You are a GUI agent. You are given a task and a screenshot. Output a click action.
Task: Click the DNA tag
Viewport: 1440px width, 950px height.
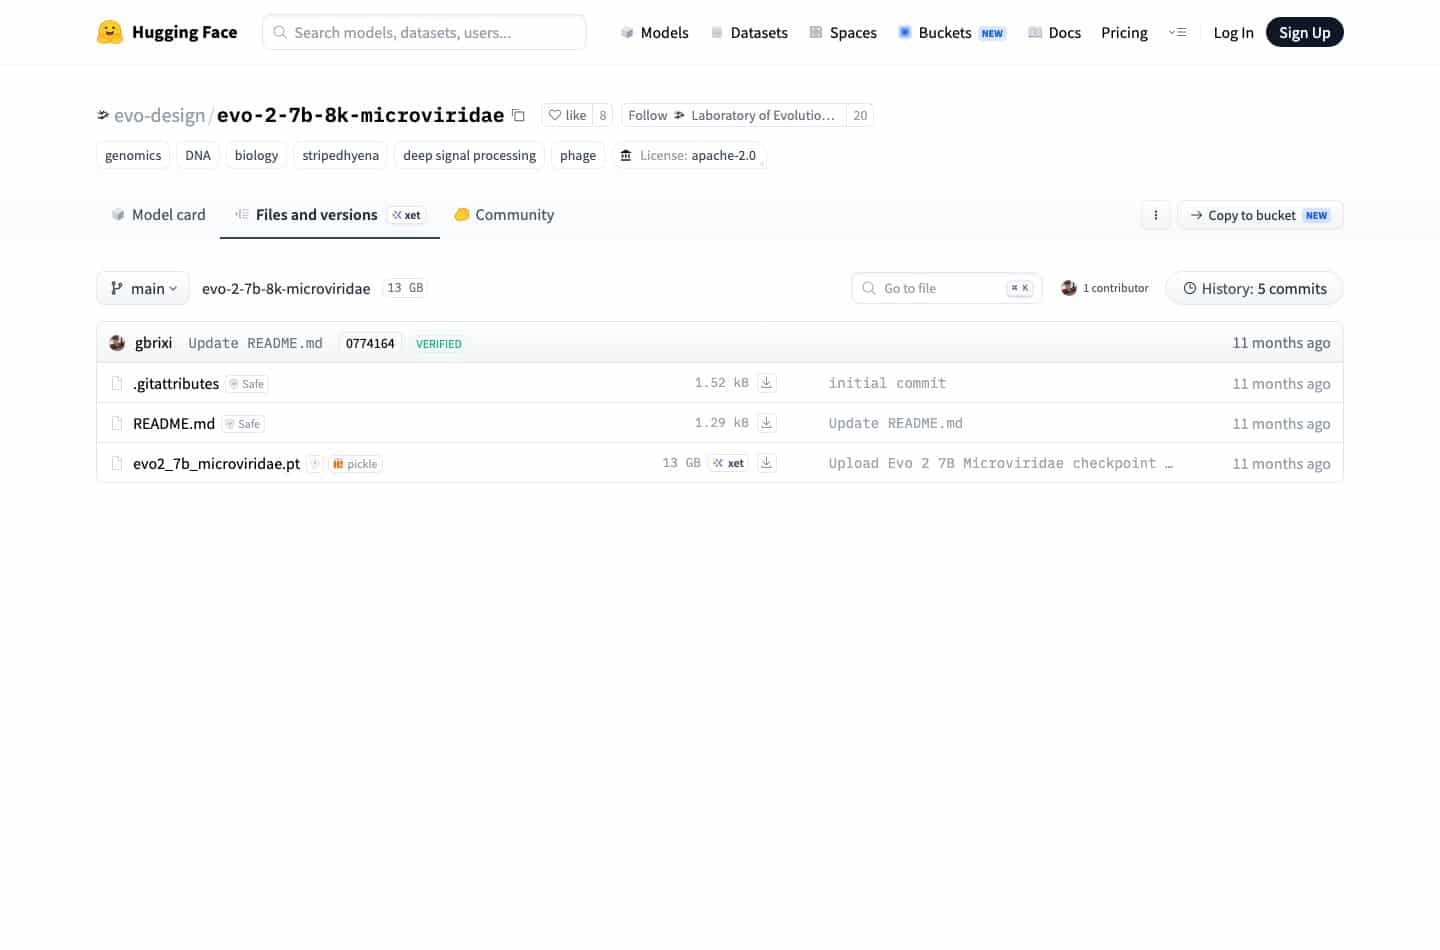coord(198,155)
